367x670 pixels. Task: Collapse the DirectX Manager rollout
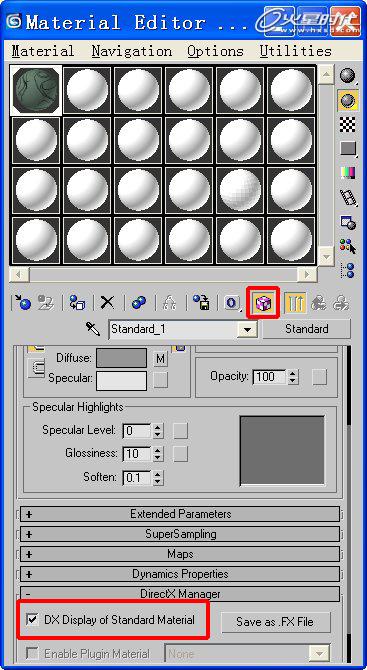(180, 594)
